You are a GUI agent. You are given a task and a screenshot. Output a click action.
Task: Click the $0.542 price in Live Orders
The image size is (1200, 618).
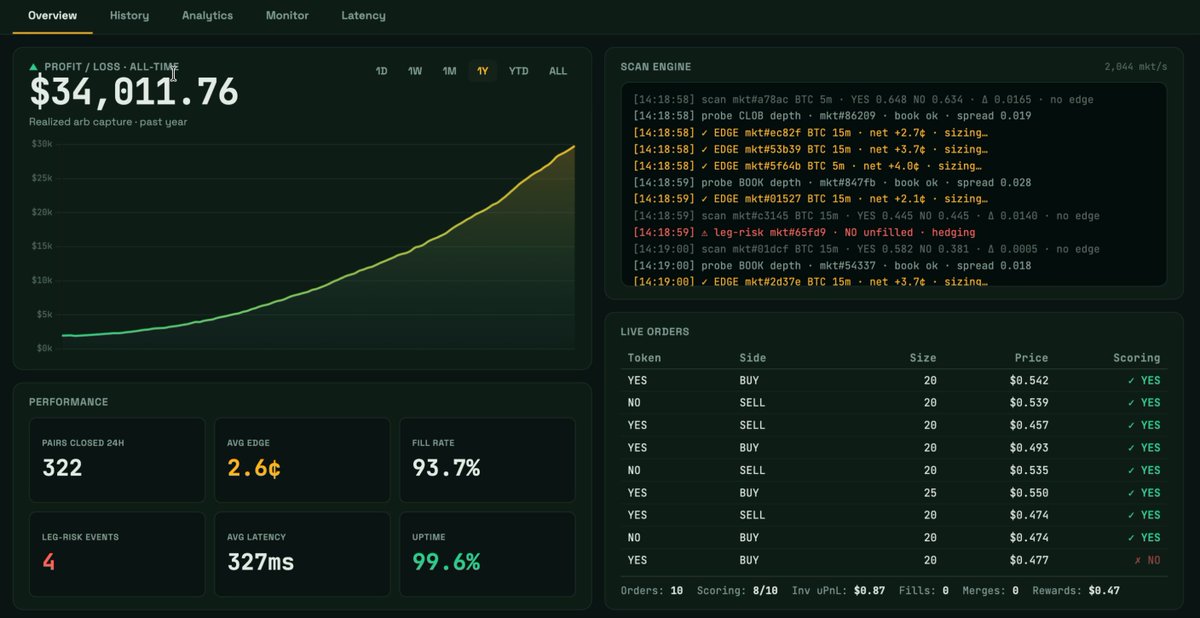click(1031, 380)
